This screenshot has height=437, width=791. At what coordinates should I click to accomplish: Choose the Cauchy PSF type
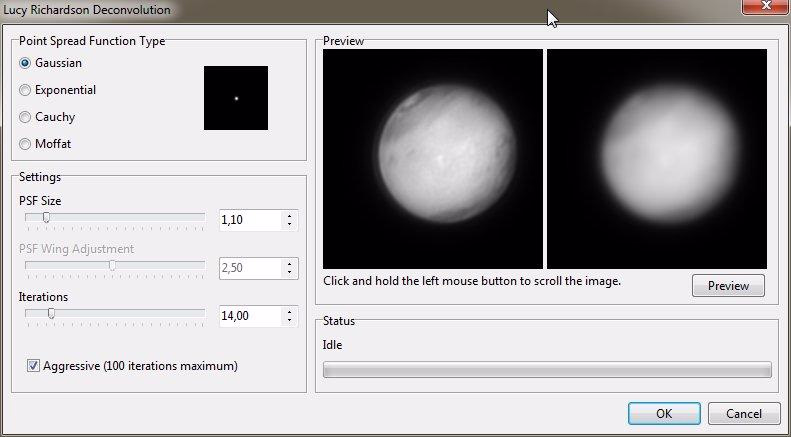(26, 117)
